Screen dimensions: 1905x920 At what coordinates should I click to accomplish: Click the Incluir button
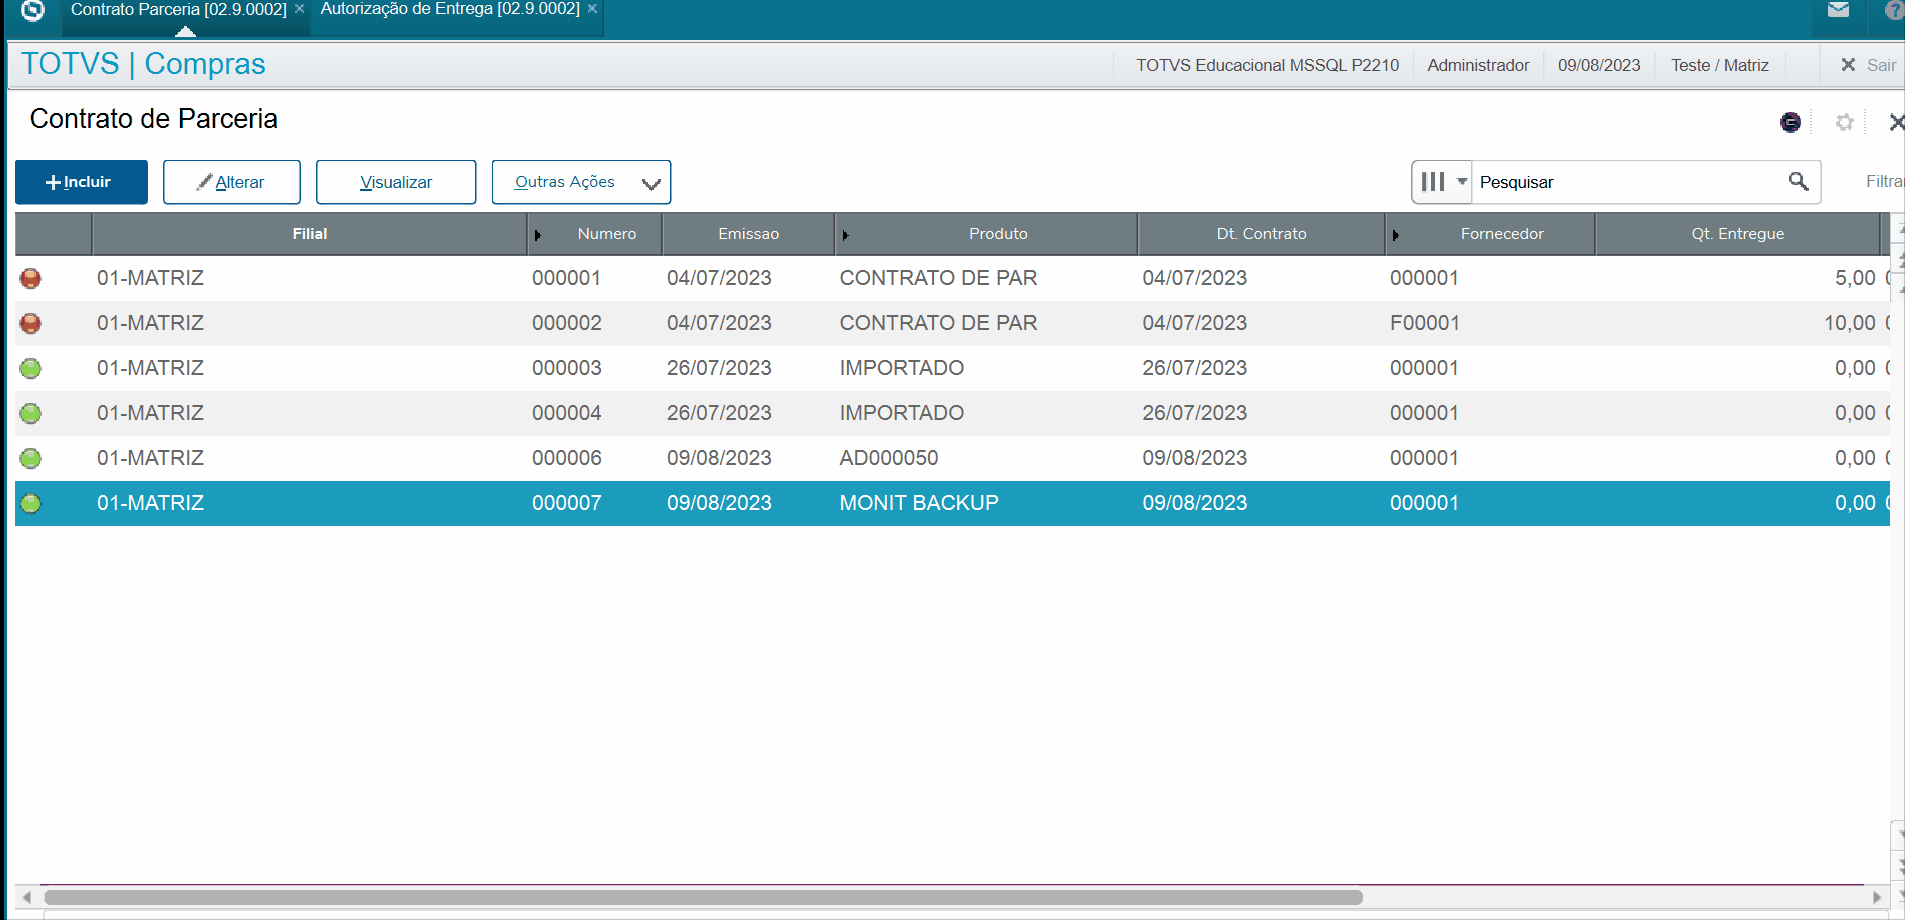point(80,182)
